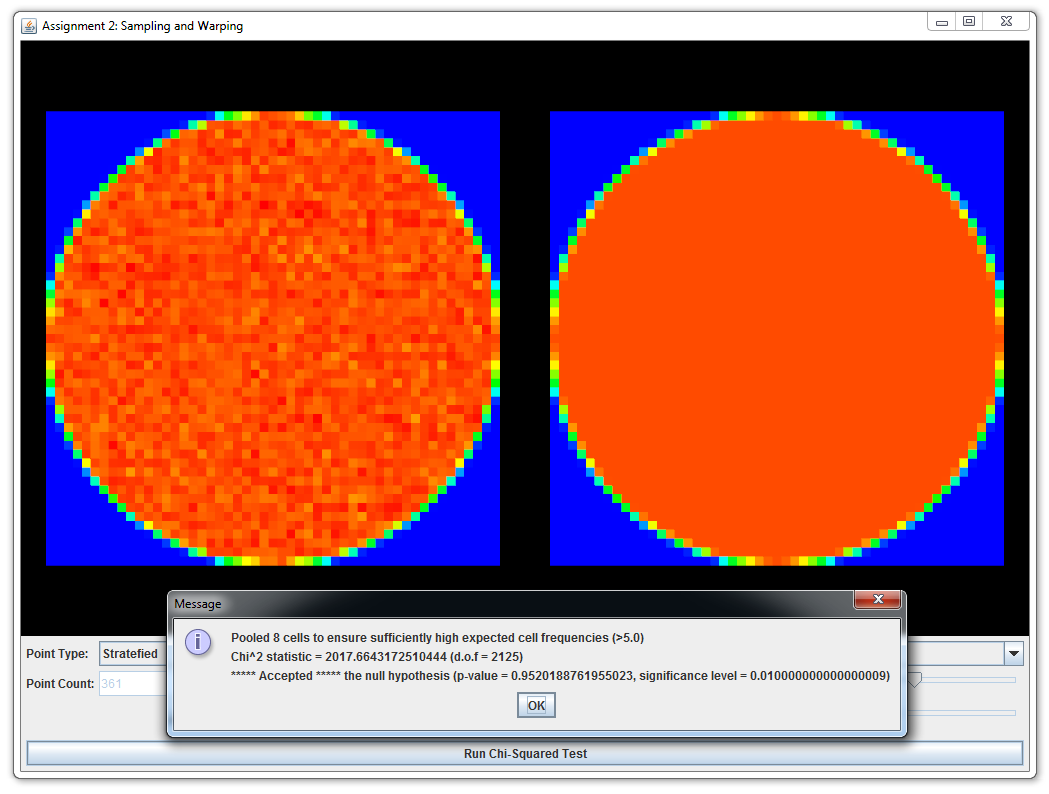Click the right smooth reference density disk

(x=776, y=338)
